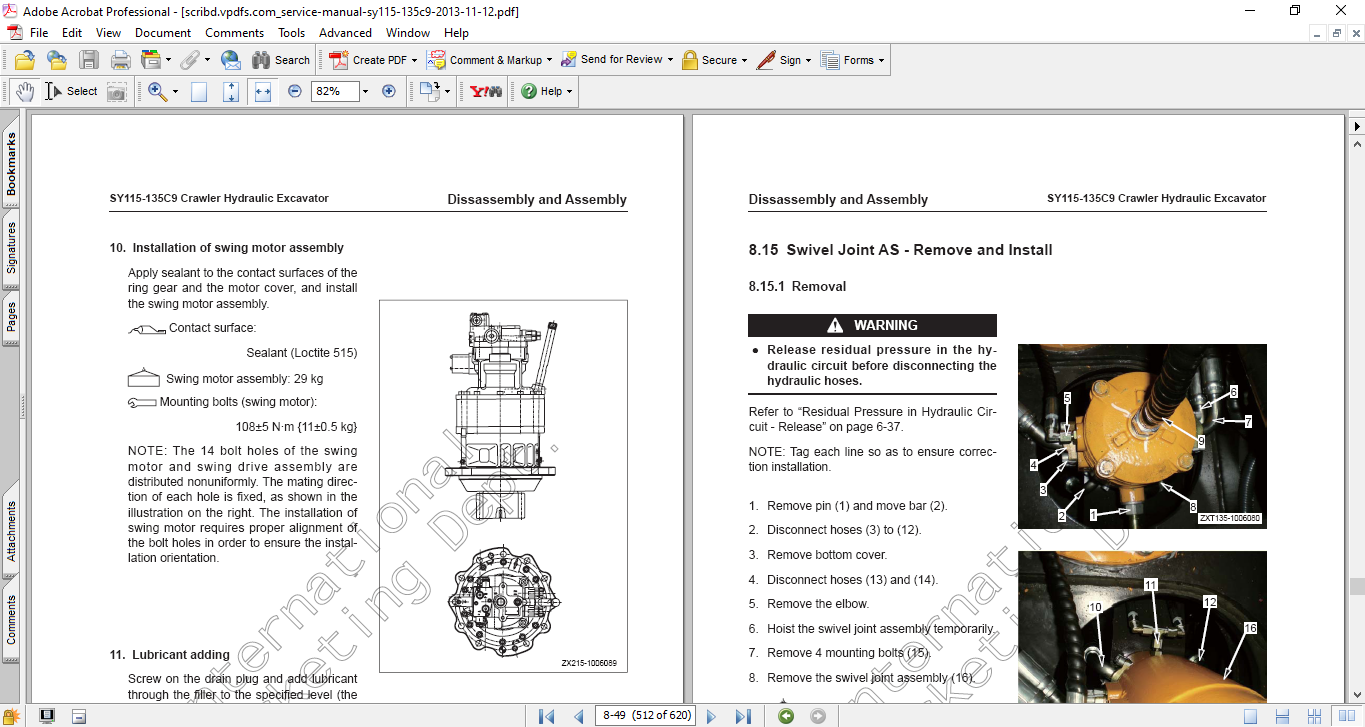This screenshot has width=1365, height=727.
Task: Select the Hand tool
Action: [x=24, y=91]
